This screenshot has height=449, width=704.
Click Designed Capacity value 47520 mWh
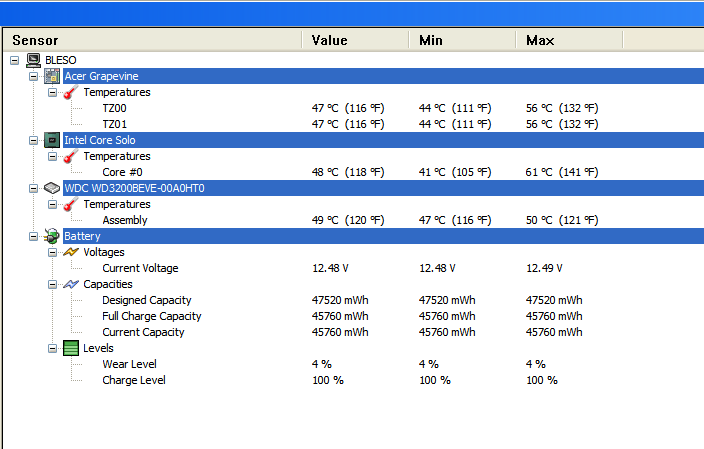pyautogui.click(x=340, y=300)
